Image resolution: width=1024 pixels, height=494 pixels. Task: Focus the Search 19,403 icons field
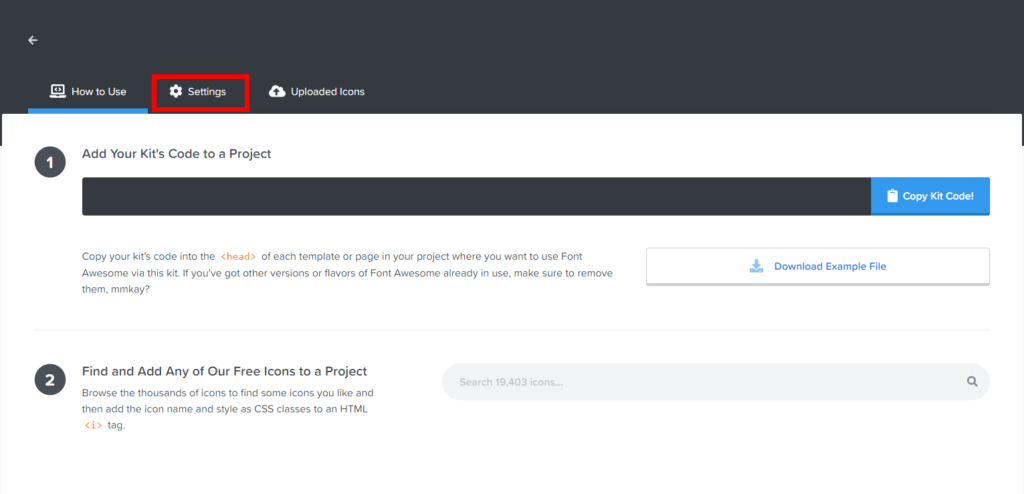coord(700,382)
